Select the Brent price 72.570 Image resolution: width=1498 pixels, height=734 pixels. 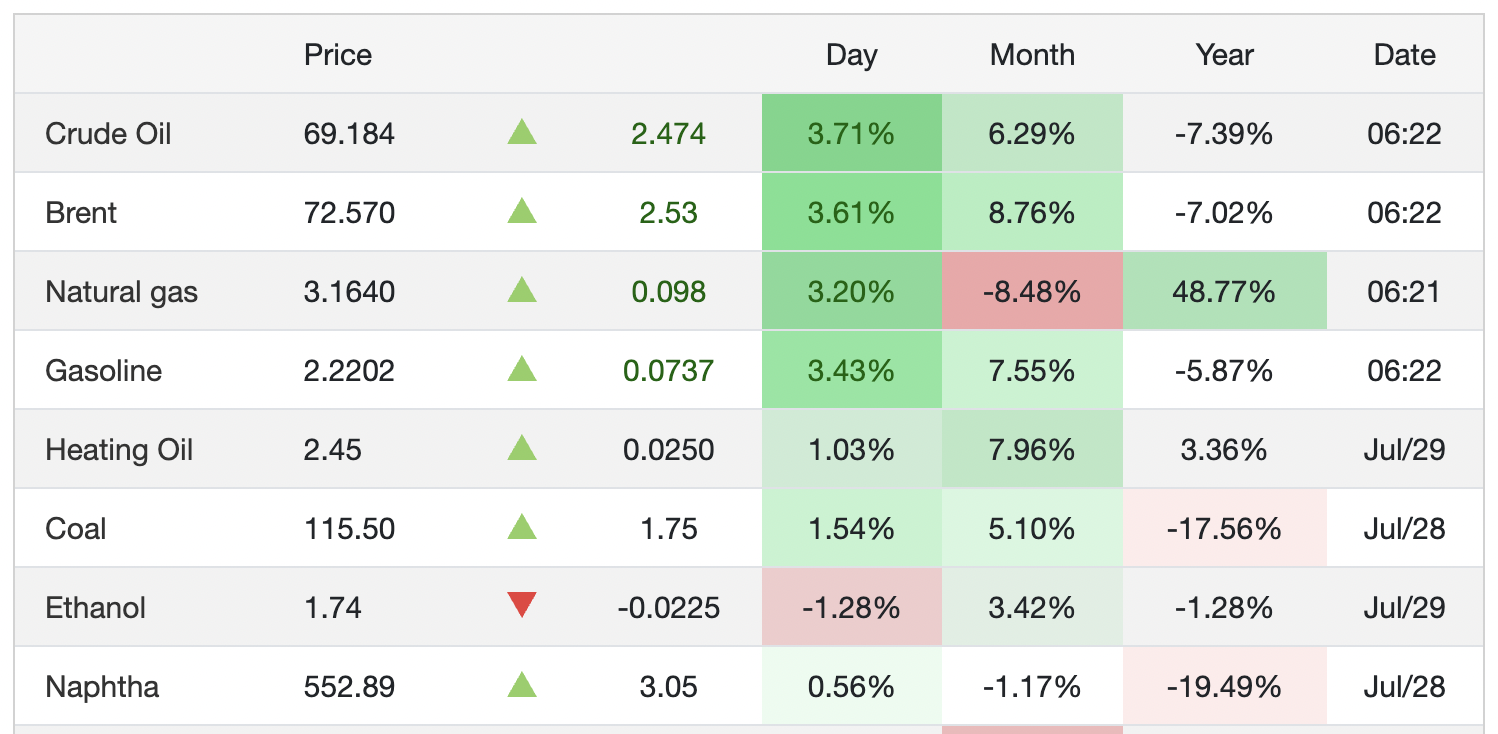point(349,212)
